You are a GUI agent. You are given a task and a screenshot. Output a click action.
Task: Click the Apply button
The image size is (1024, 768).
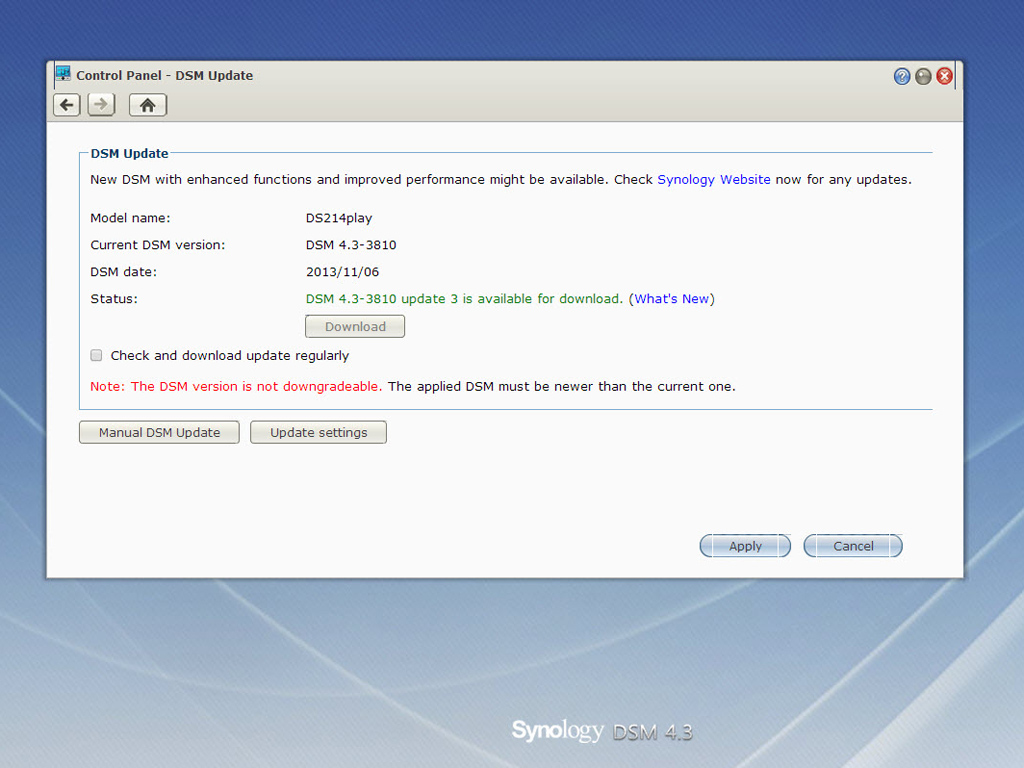[x=745, y=546]
